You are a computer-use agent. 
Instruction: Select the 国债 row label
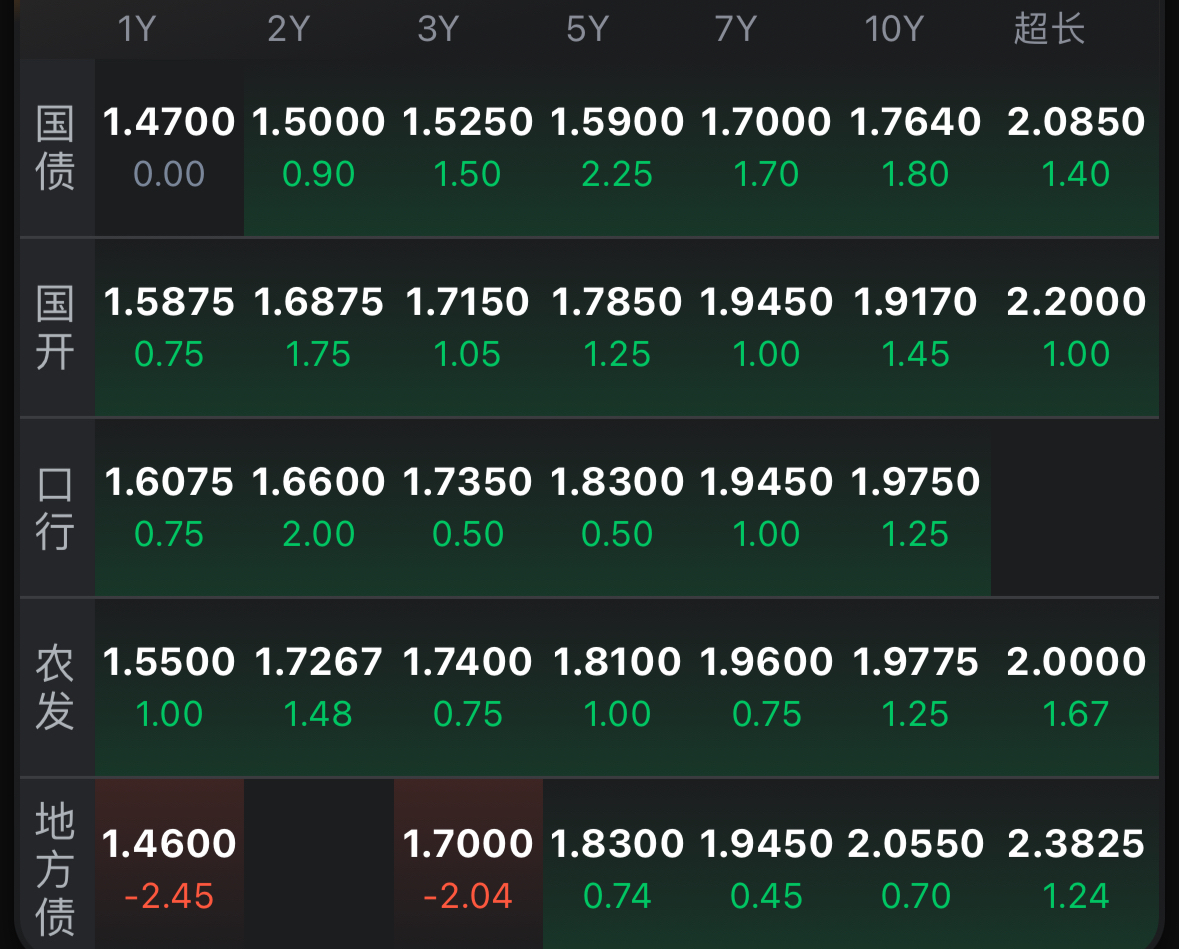[56, 148]
